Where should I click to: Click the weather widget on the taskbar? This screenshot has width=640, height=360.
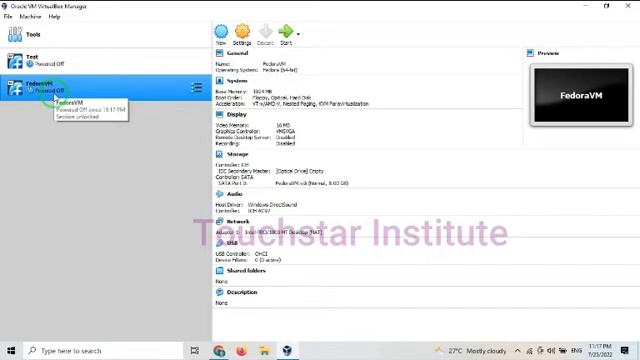pos(471,351)
